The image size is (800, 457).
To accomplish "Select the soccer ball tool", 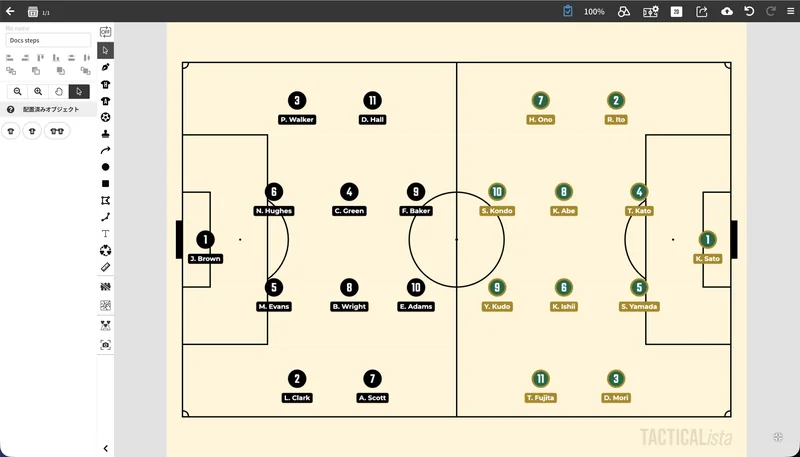I will pos(105,117).
